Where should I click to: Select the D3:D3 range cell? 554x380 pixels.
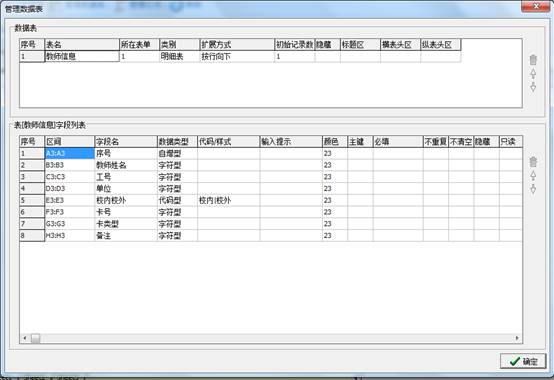coord(70,188)
